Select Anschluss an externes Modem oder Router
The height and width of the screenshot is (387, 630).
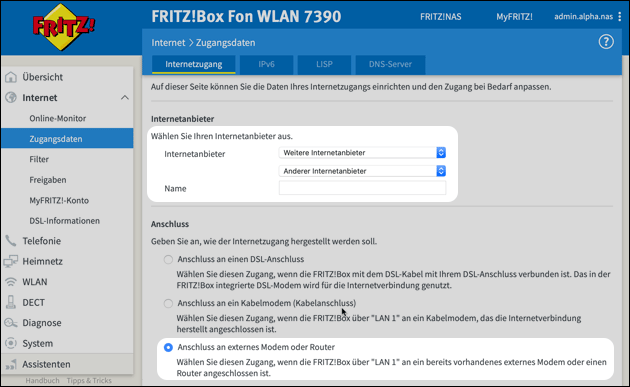coord(168,347)
